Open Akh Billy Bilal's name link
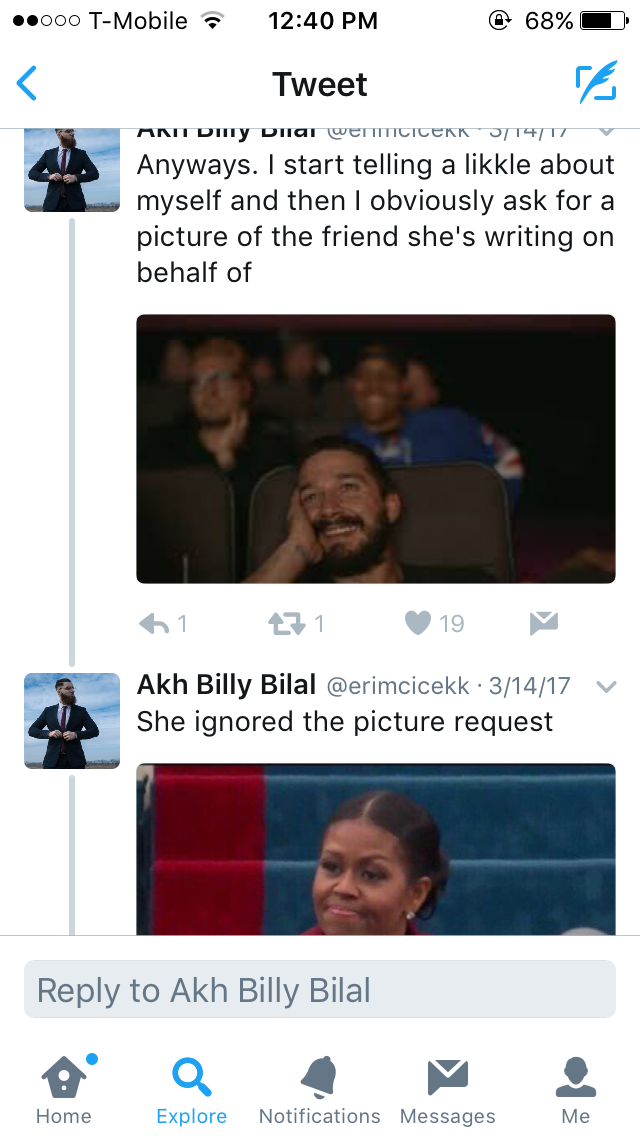The height and width of the screenshot is (1136, 640). tap(226, 684)
